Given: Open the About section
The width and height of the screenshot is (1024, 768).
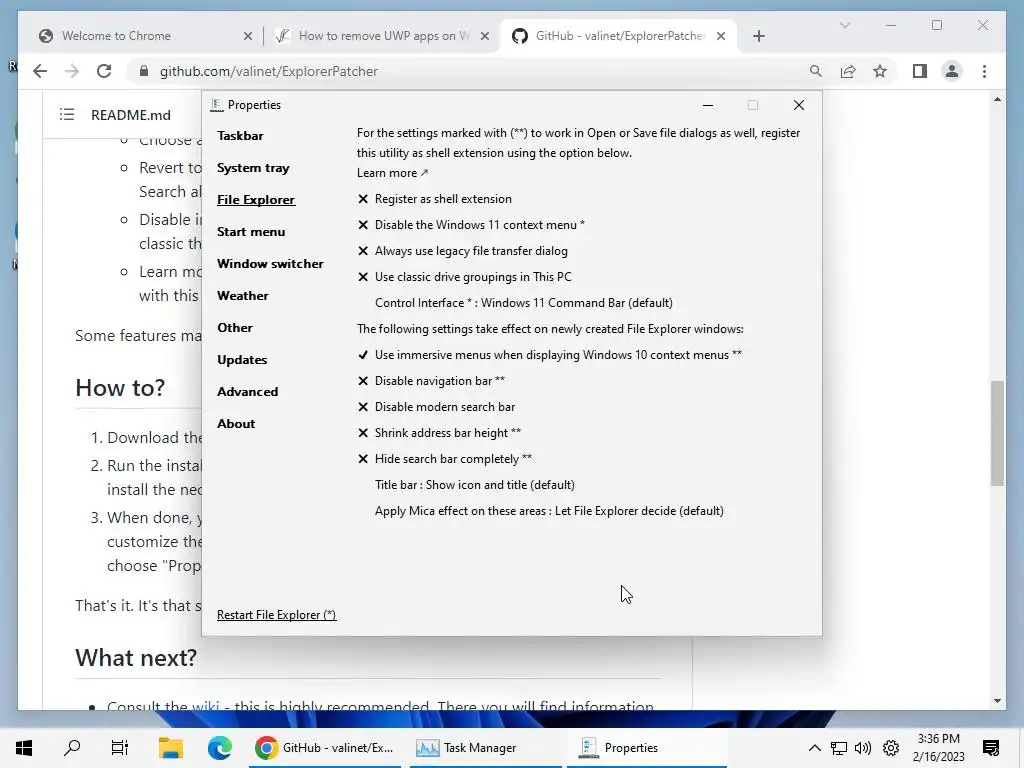Looking at the screenshot, I should (x=236, y=424).
